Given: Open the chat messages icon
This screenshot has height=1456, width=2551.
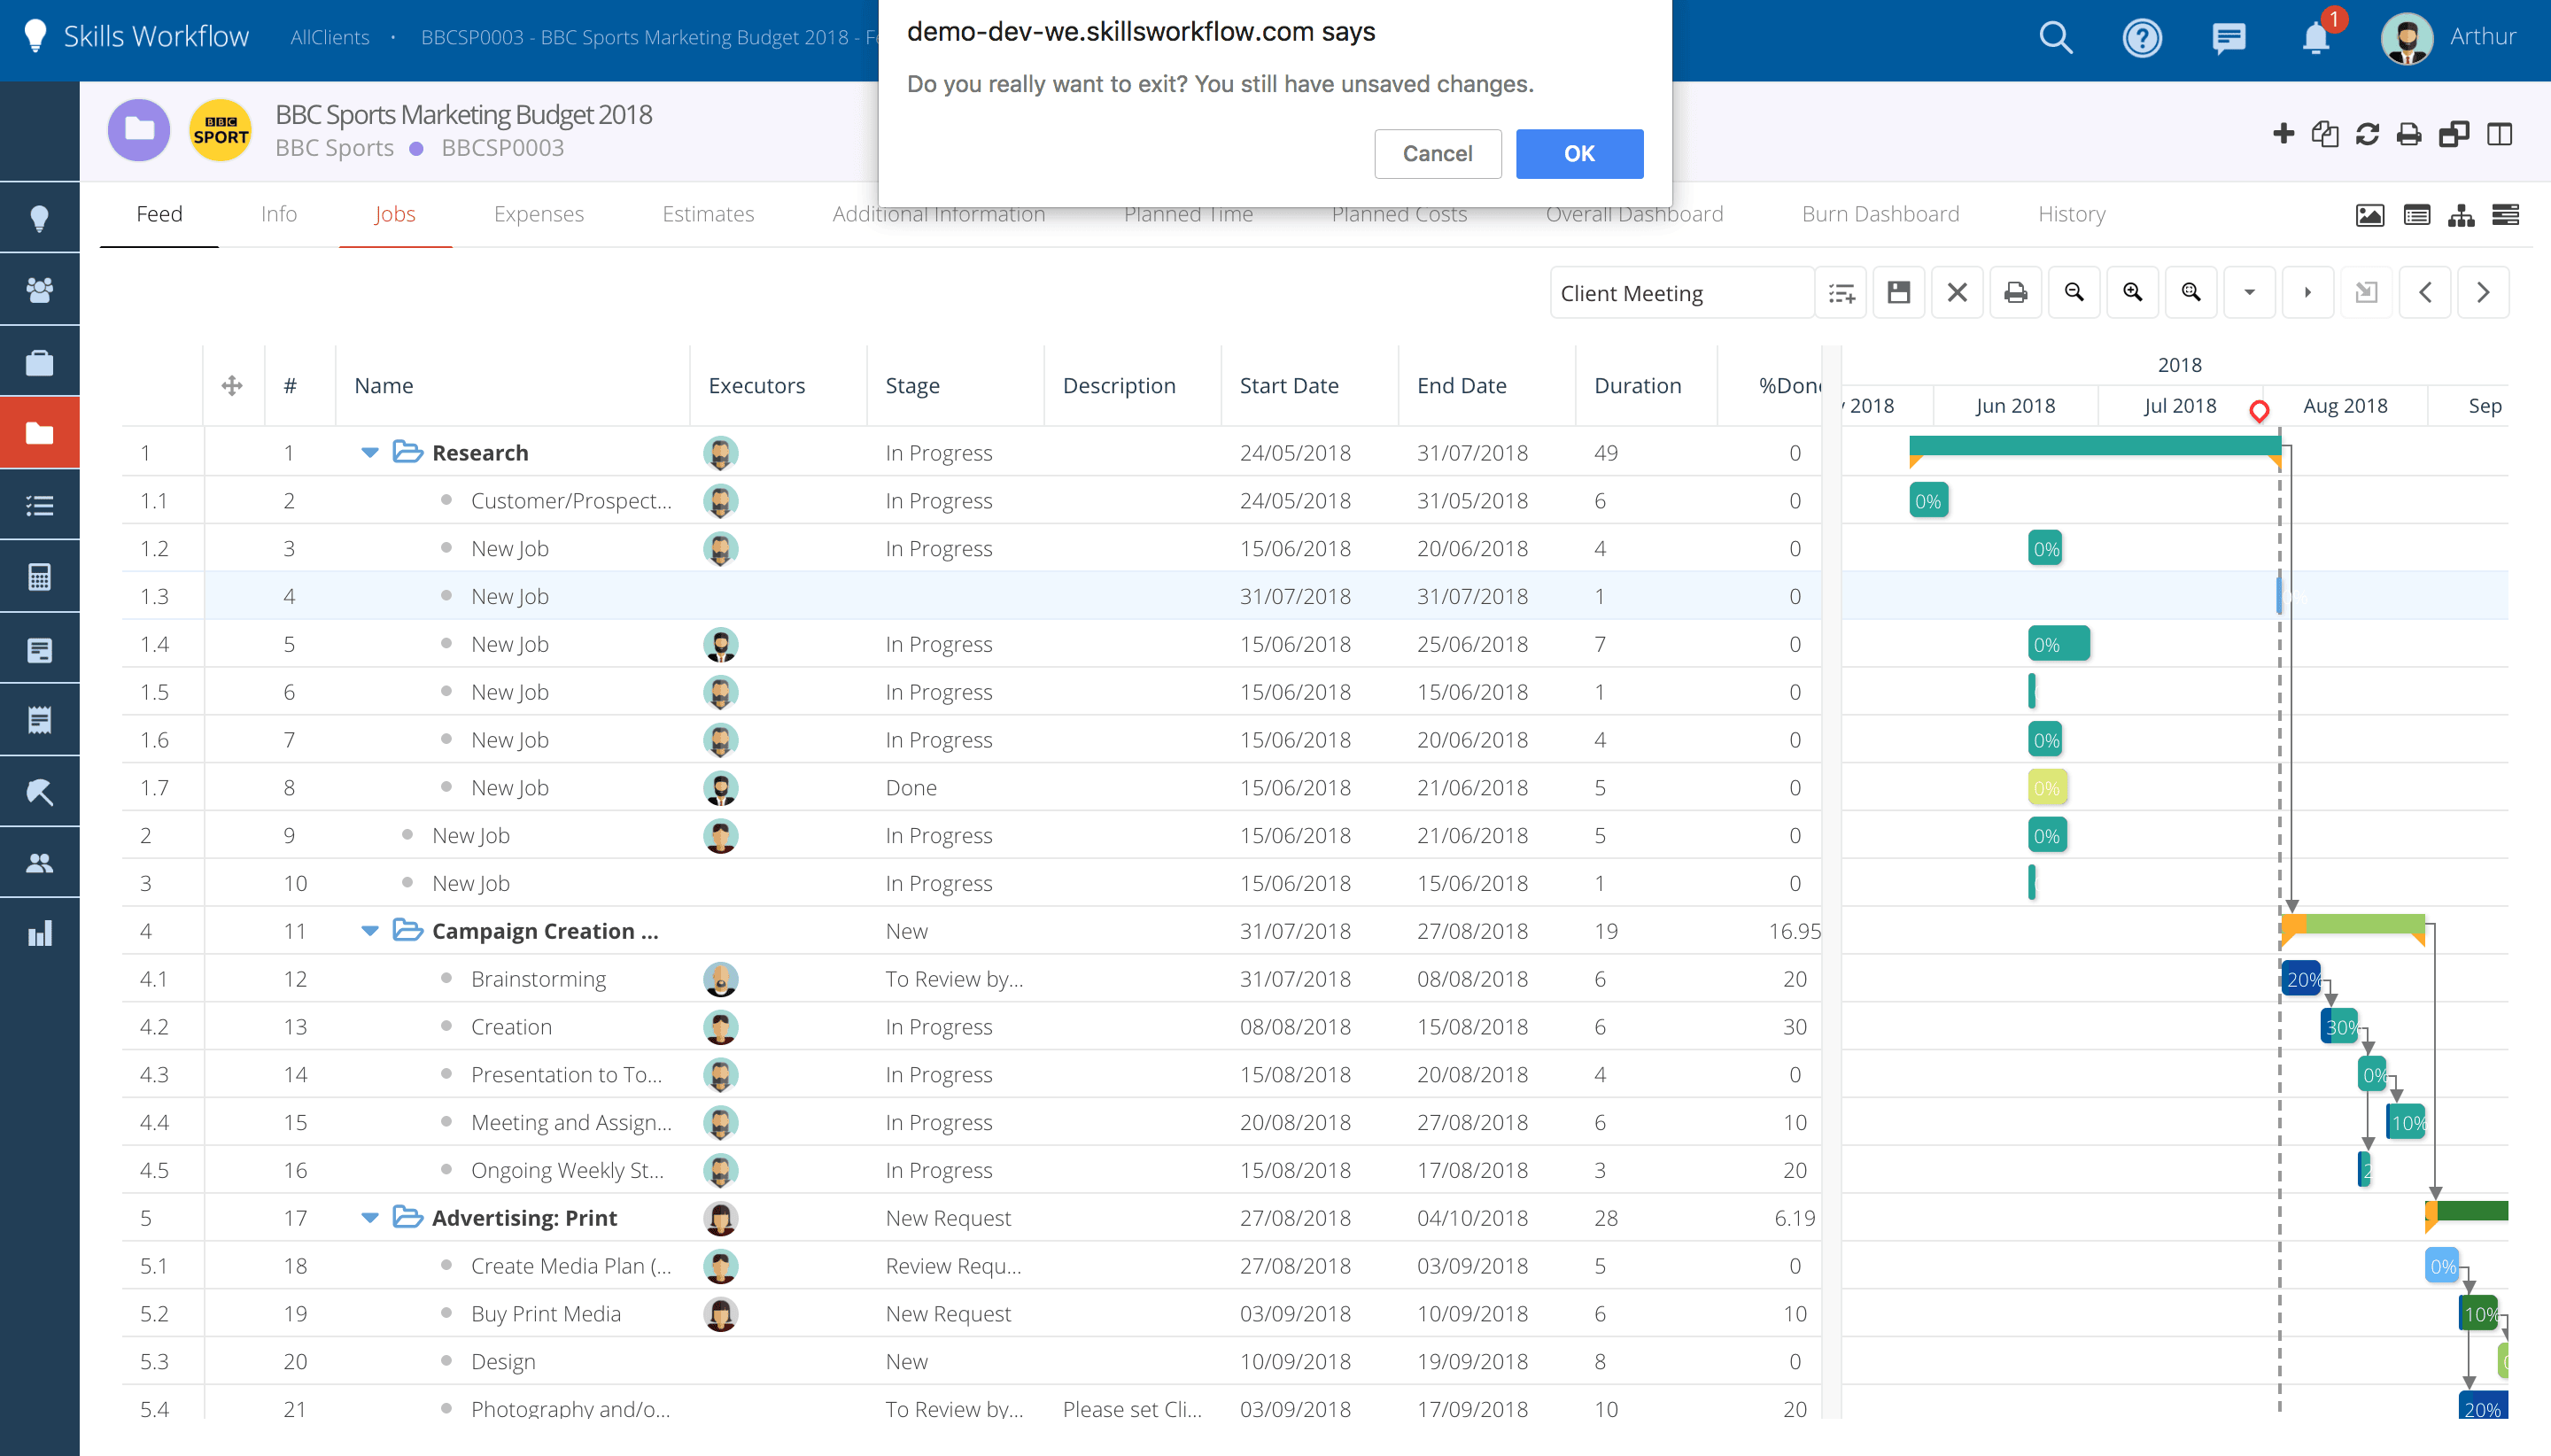Looking at the screenshot, I should [2229, 38].
